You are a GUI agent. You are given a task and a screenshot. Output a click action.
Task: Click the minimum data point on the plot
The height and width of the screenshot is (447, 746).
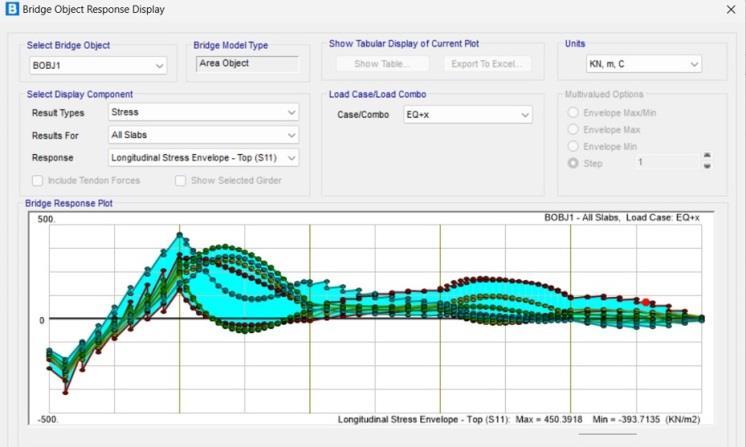tap(66, 392)
